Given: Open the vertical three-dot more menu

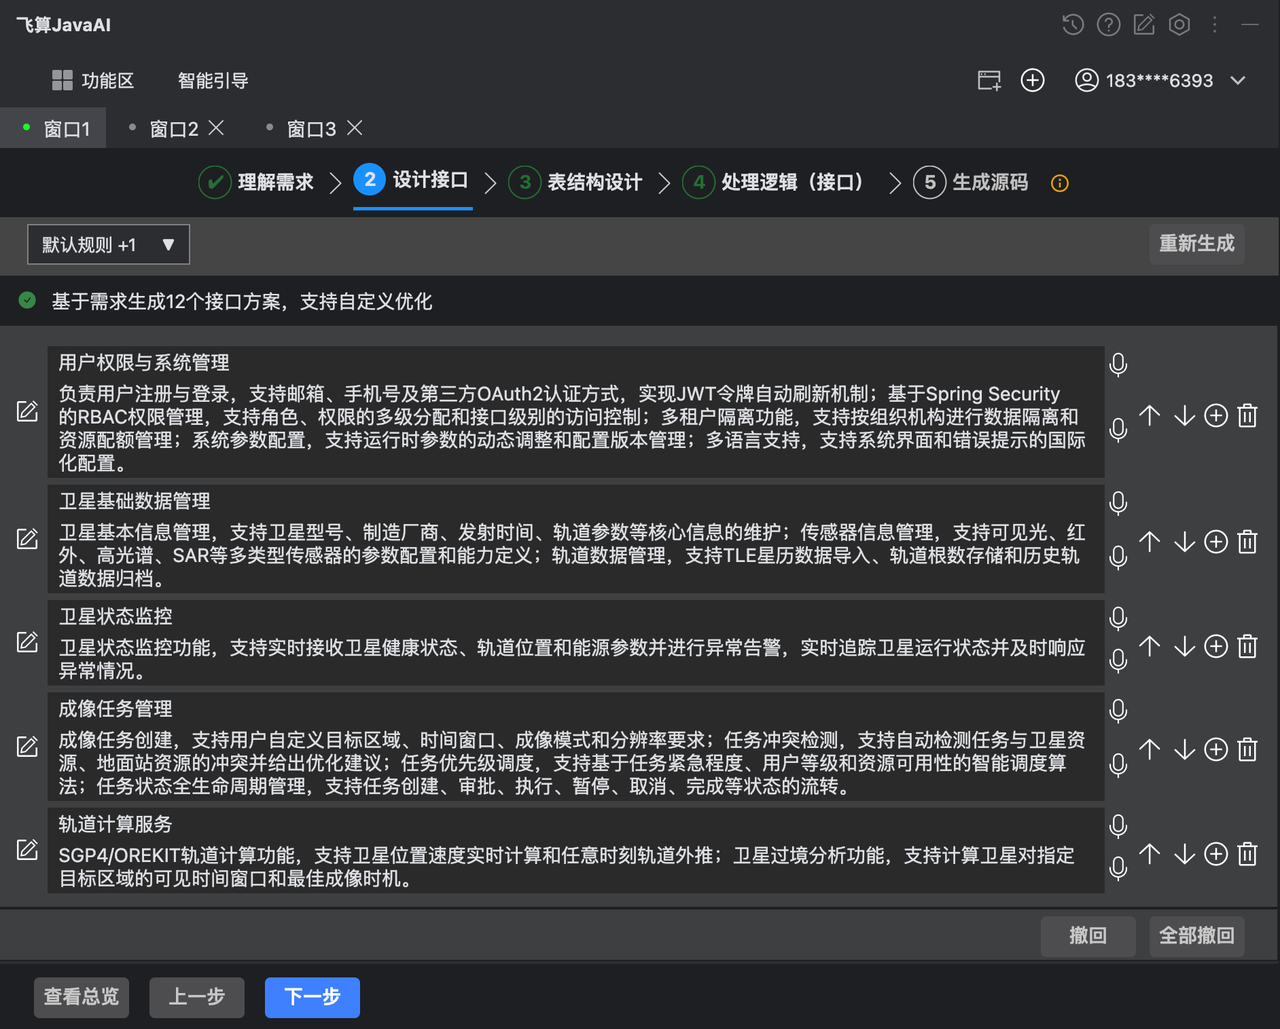Looking at the screenshot, I should (x=1215, y=25).
